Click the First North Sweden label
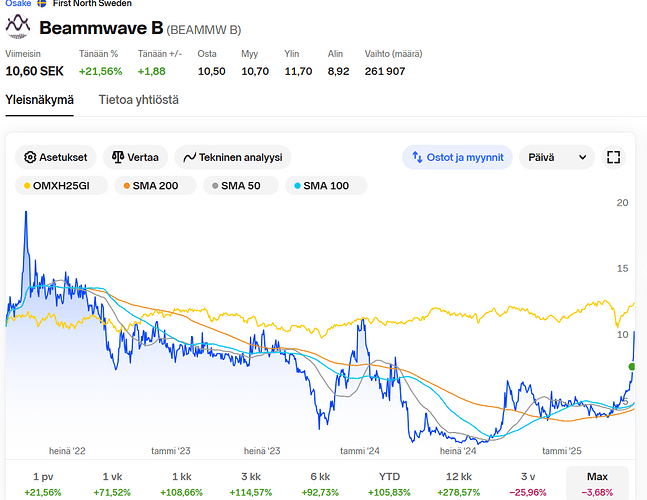 pos(92,3)
